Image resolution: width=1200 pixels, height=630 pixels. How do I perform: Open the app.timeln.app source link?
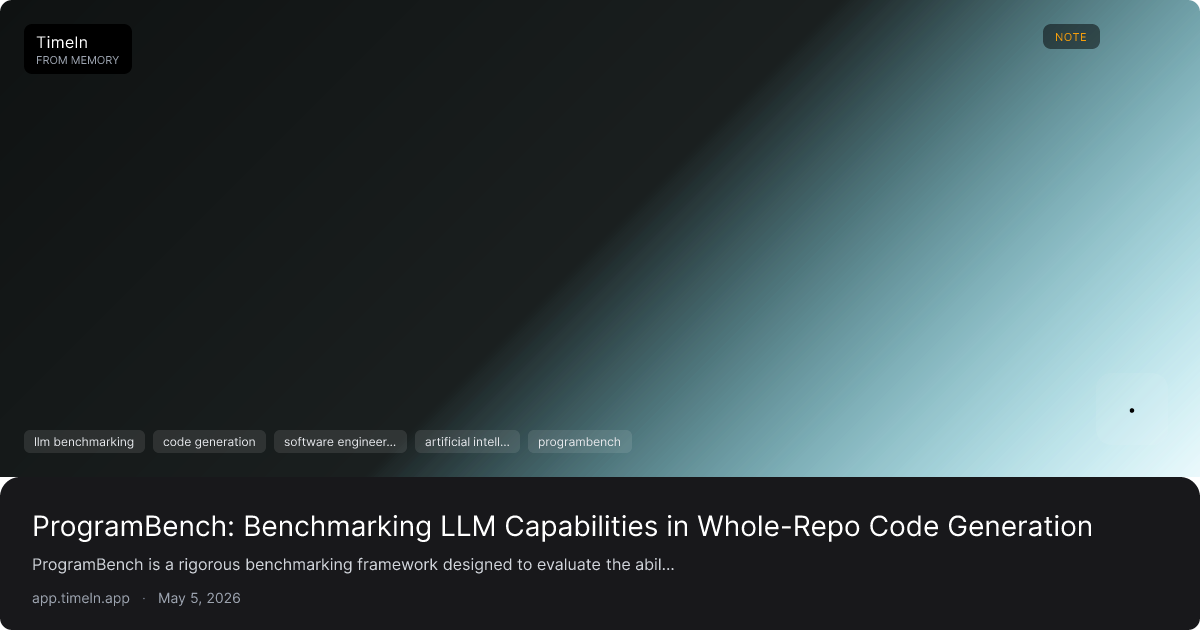(x=81, y=598)
